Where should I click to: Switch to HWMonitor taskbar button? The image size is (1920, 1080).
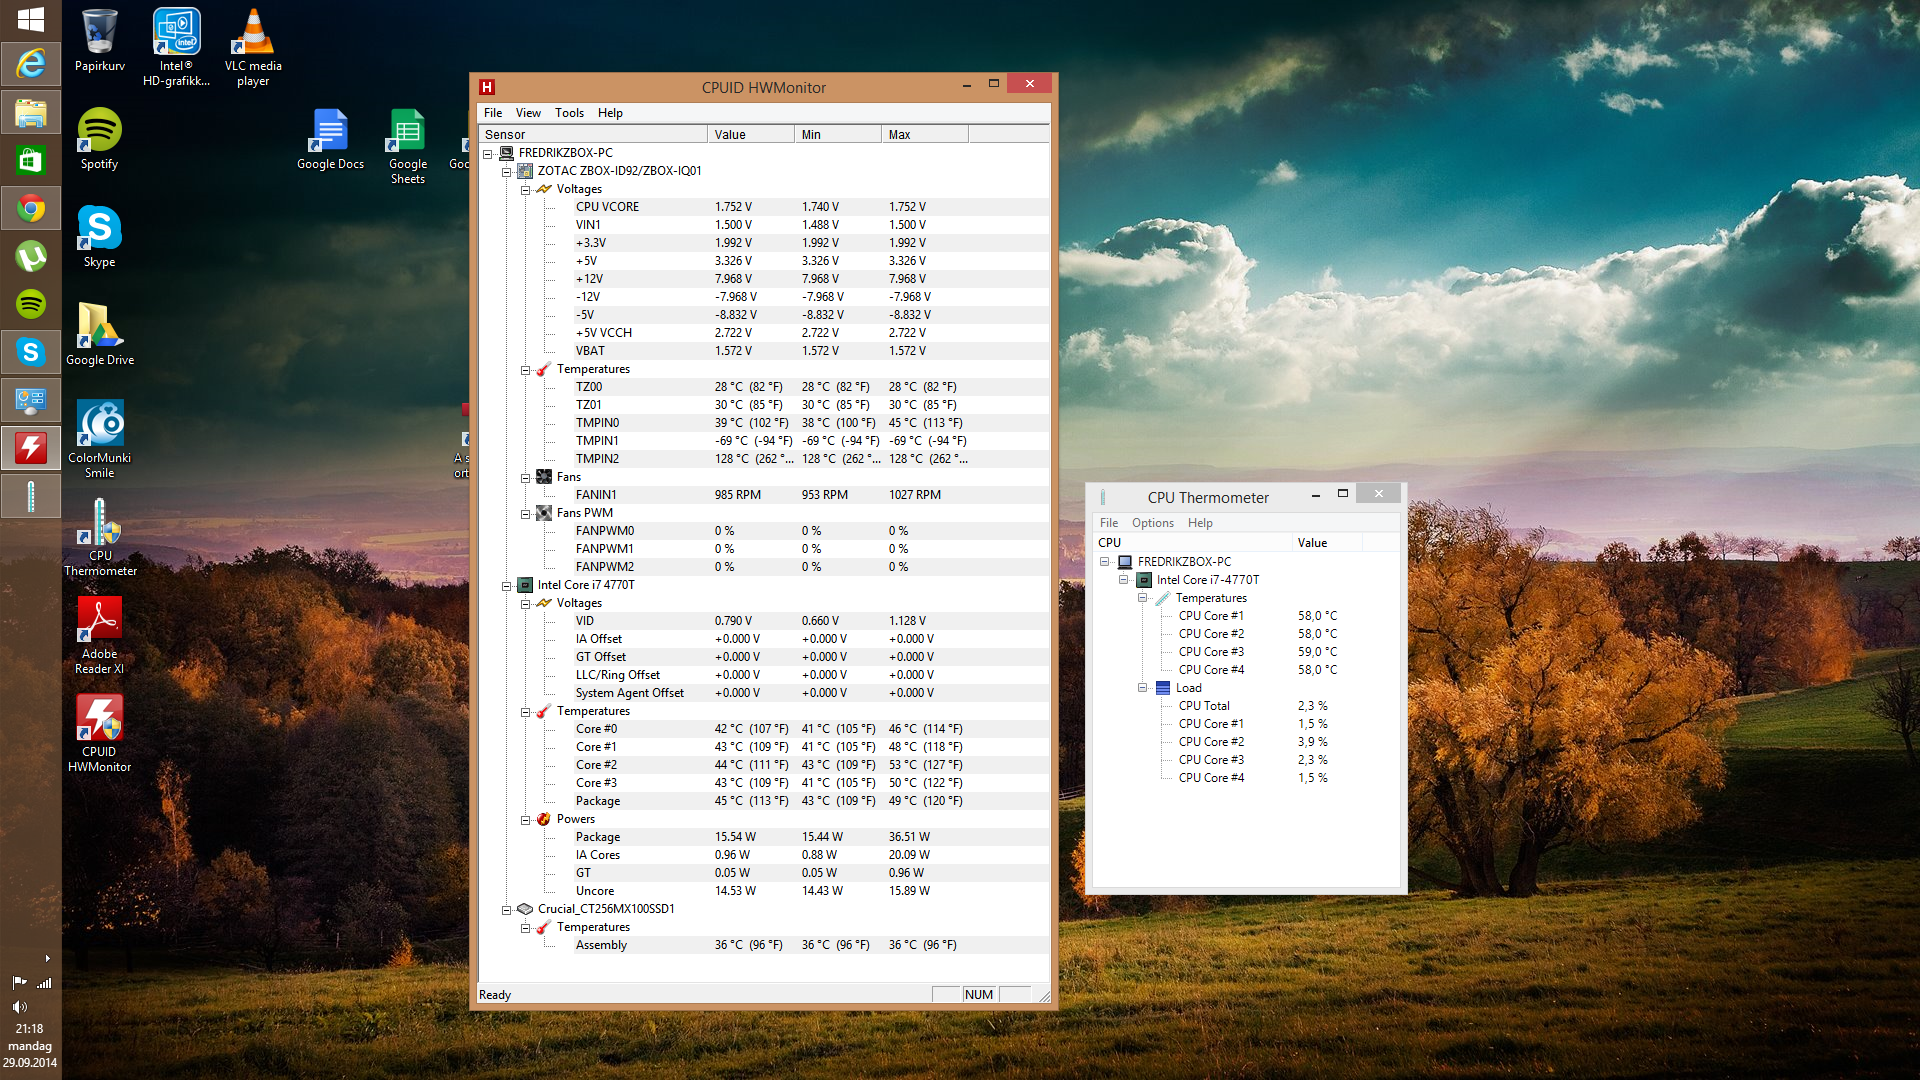[x=31, y=448]
